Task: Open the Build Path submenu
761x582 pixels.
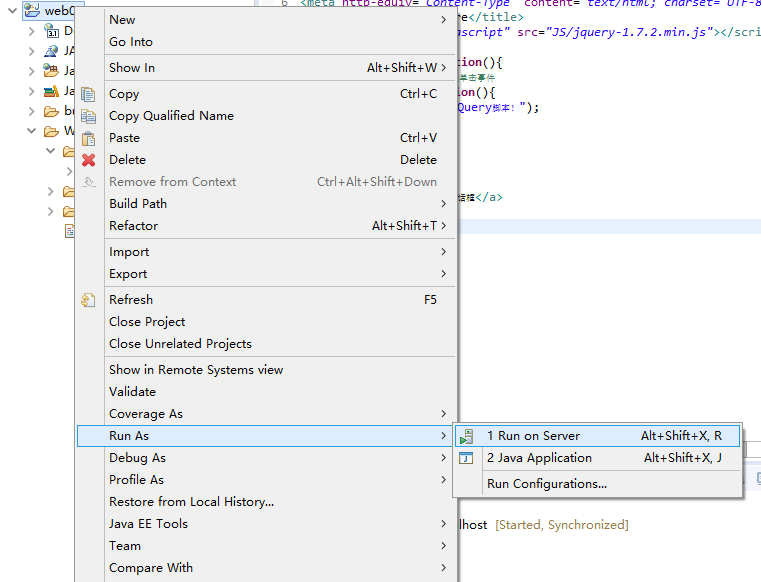Action: click(266, 204)
